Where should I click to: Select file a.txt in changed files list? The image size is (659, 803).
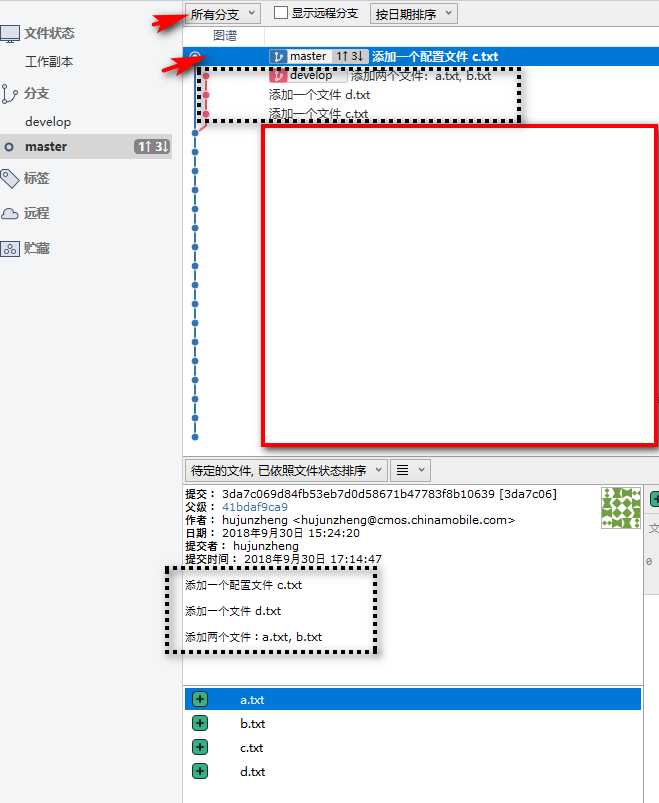pos(413,700)
